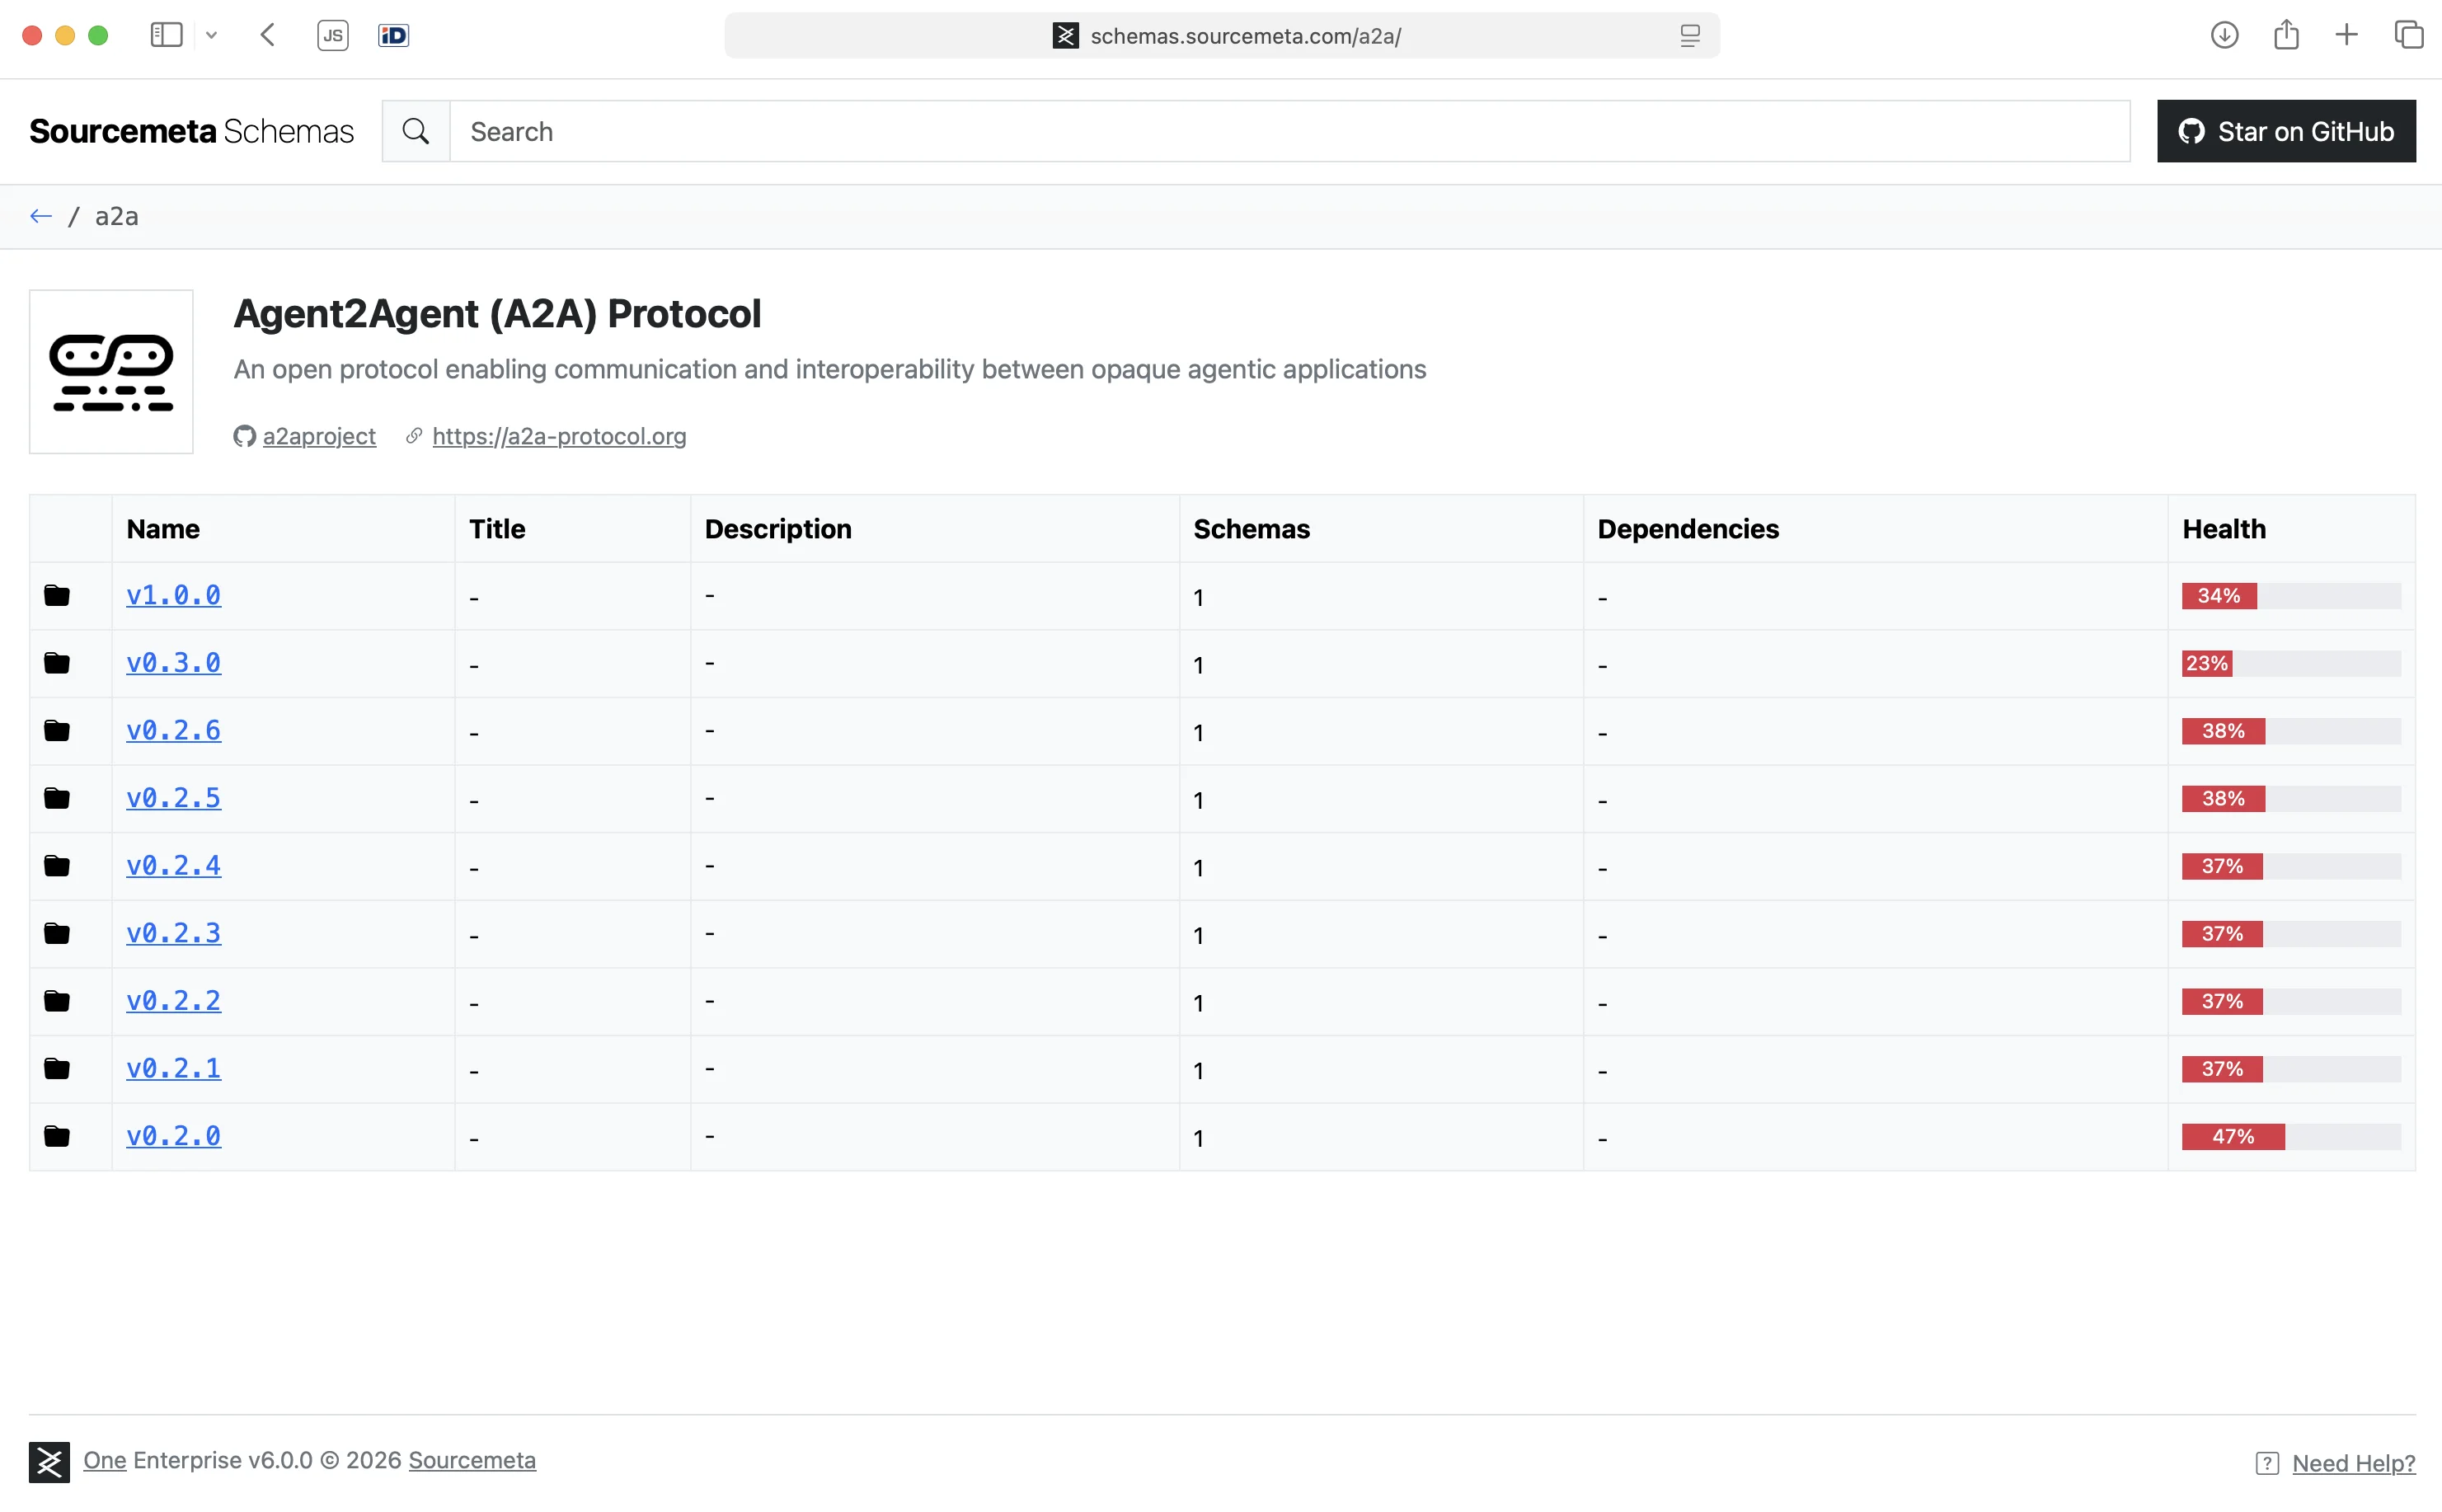The height and width of the screenshot is (1512, 2442).
Task: Click the A2A protocol logo thumbnail
Action: (111, 372)
